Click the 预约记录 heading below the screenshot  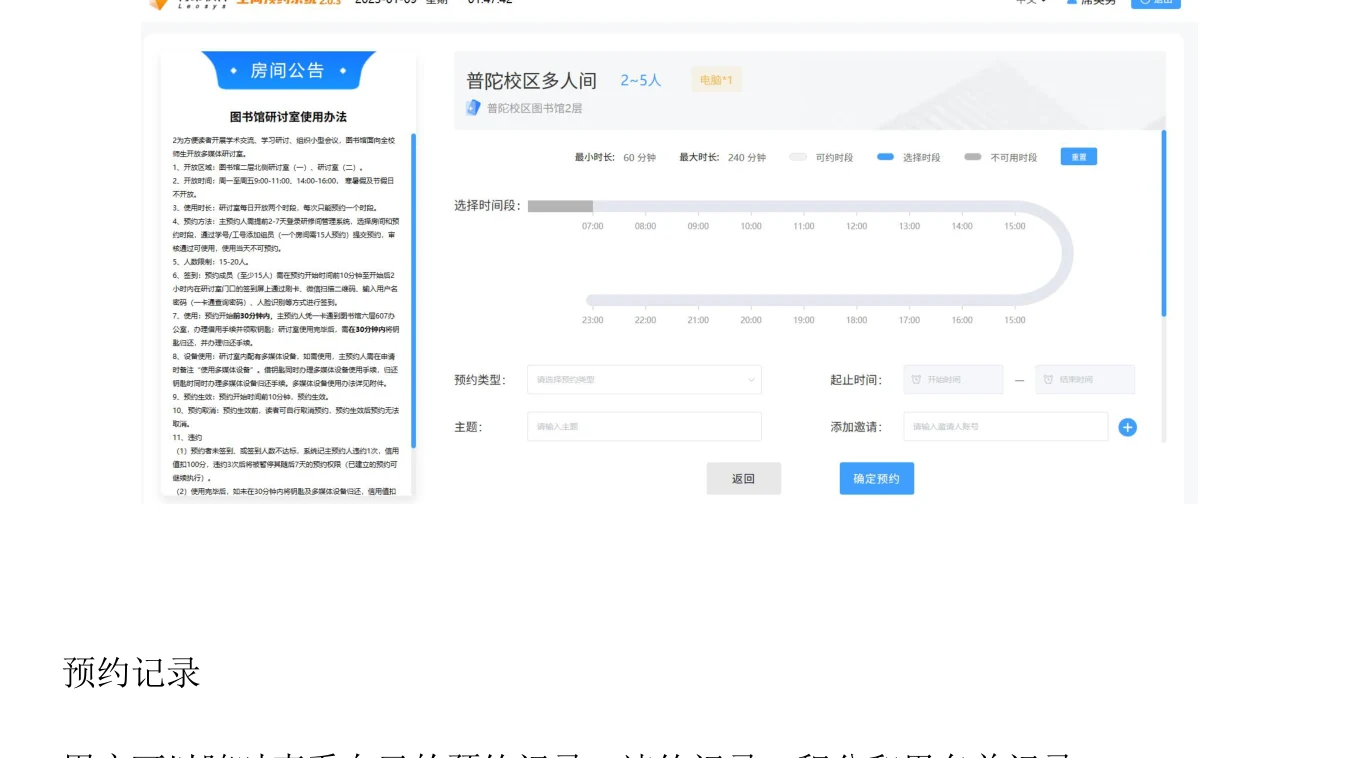click(132, 672)
